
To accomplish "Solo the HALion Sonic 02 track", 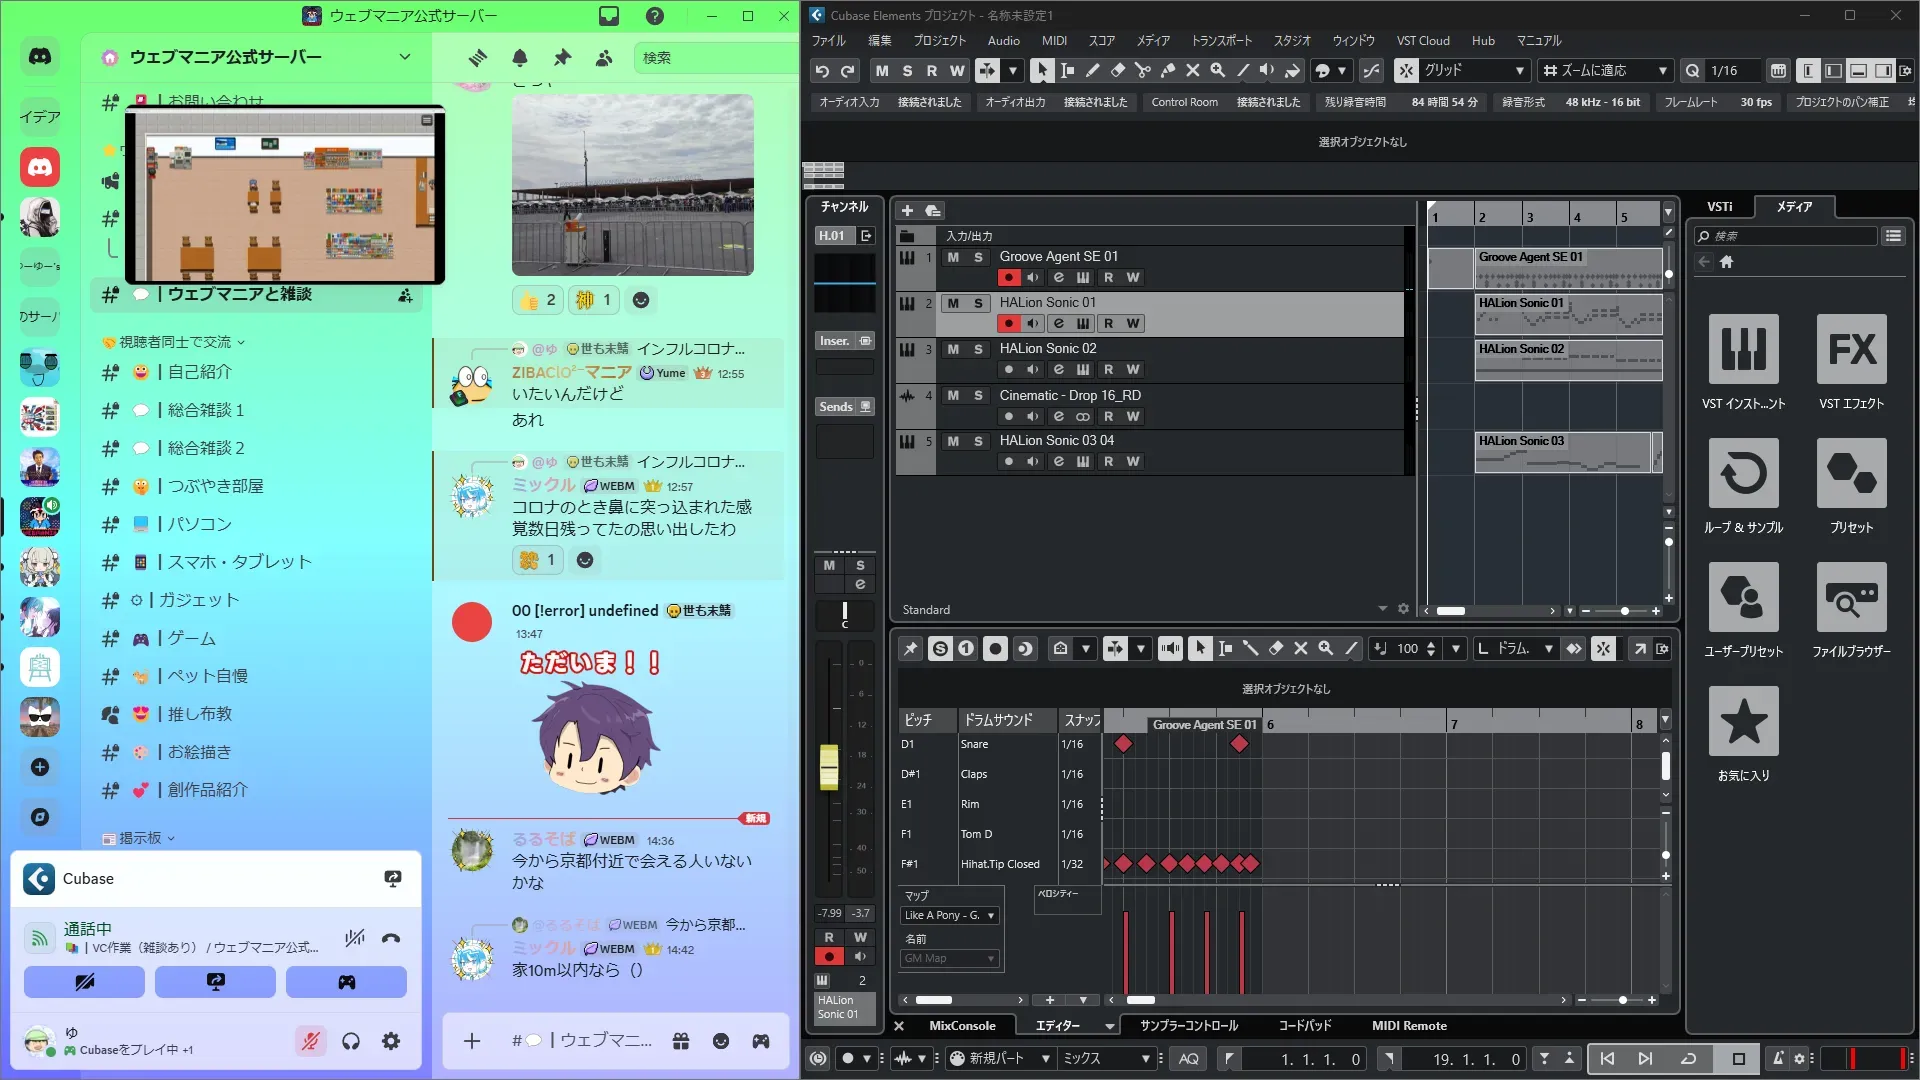I will tap(978, 349).
